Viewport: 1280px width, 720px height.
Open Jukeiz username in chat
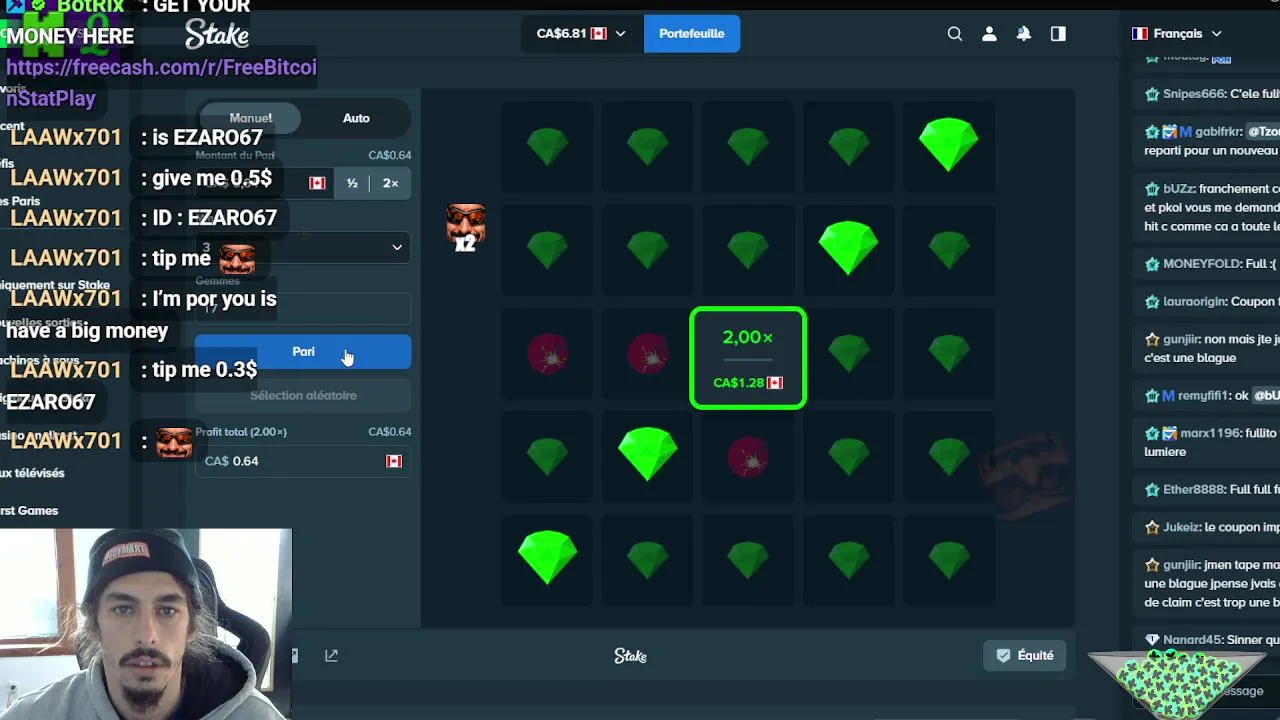click(x=1181, y=527)
